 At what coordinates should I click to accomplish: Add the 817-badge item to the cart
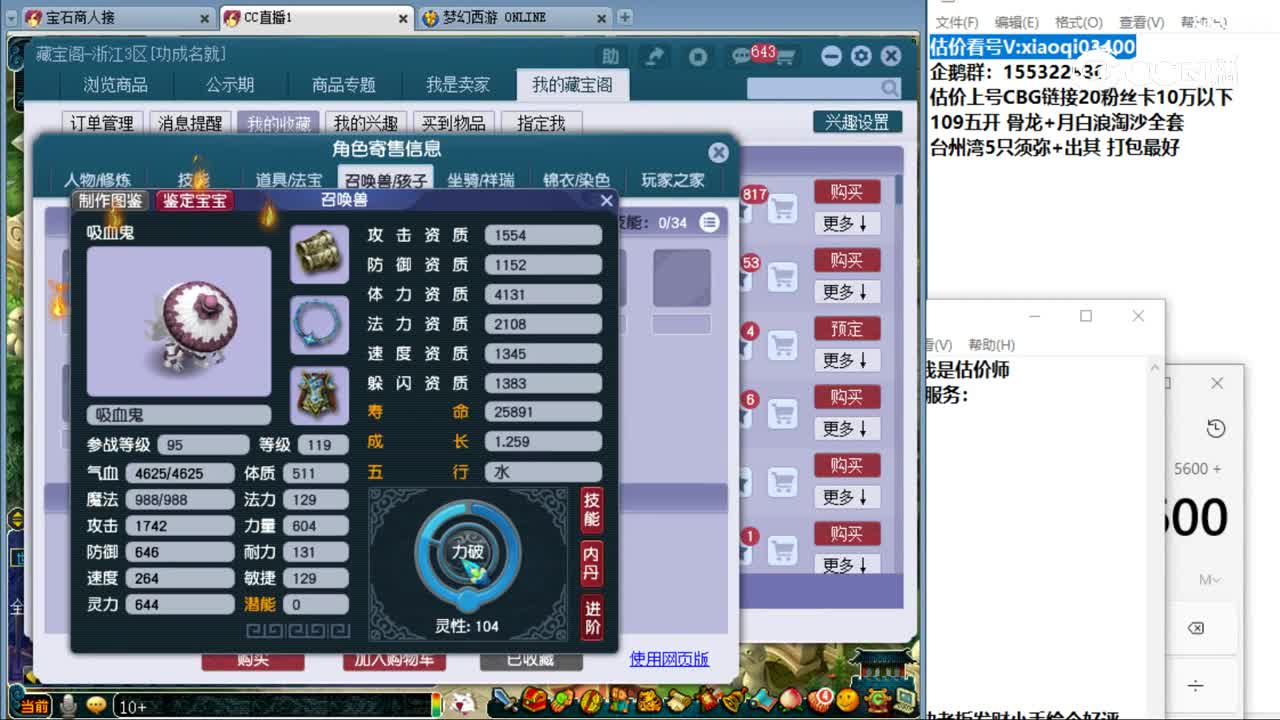tap(782, 208)
